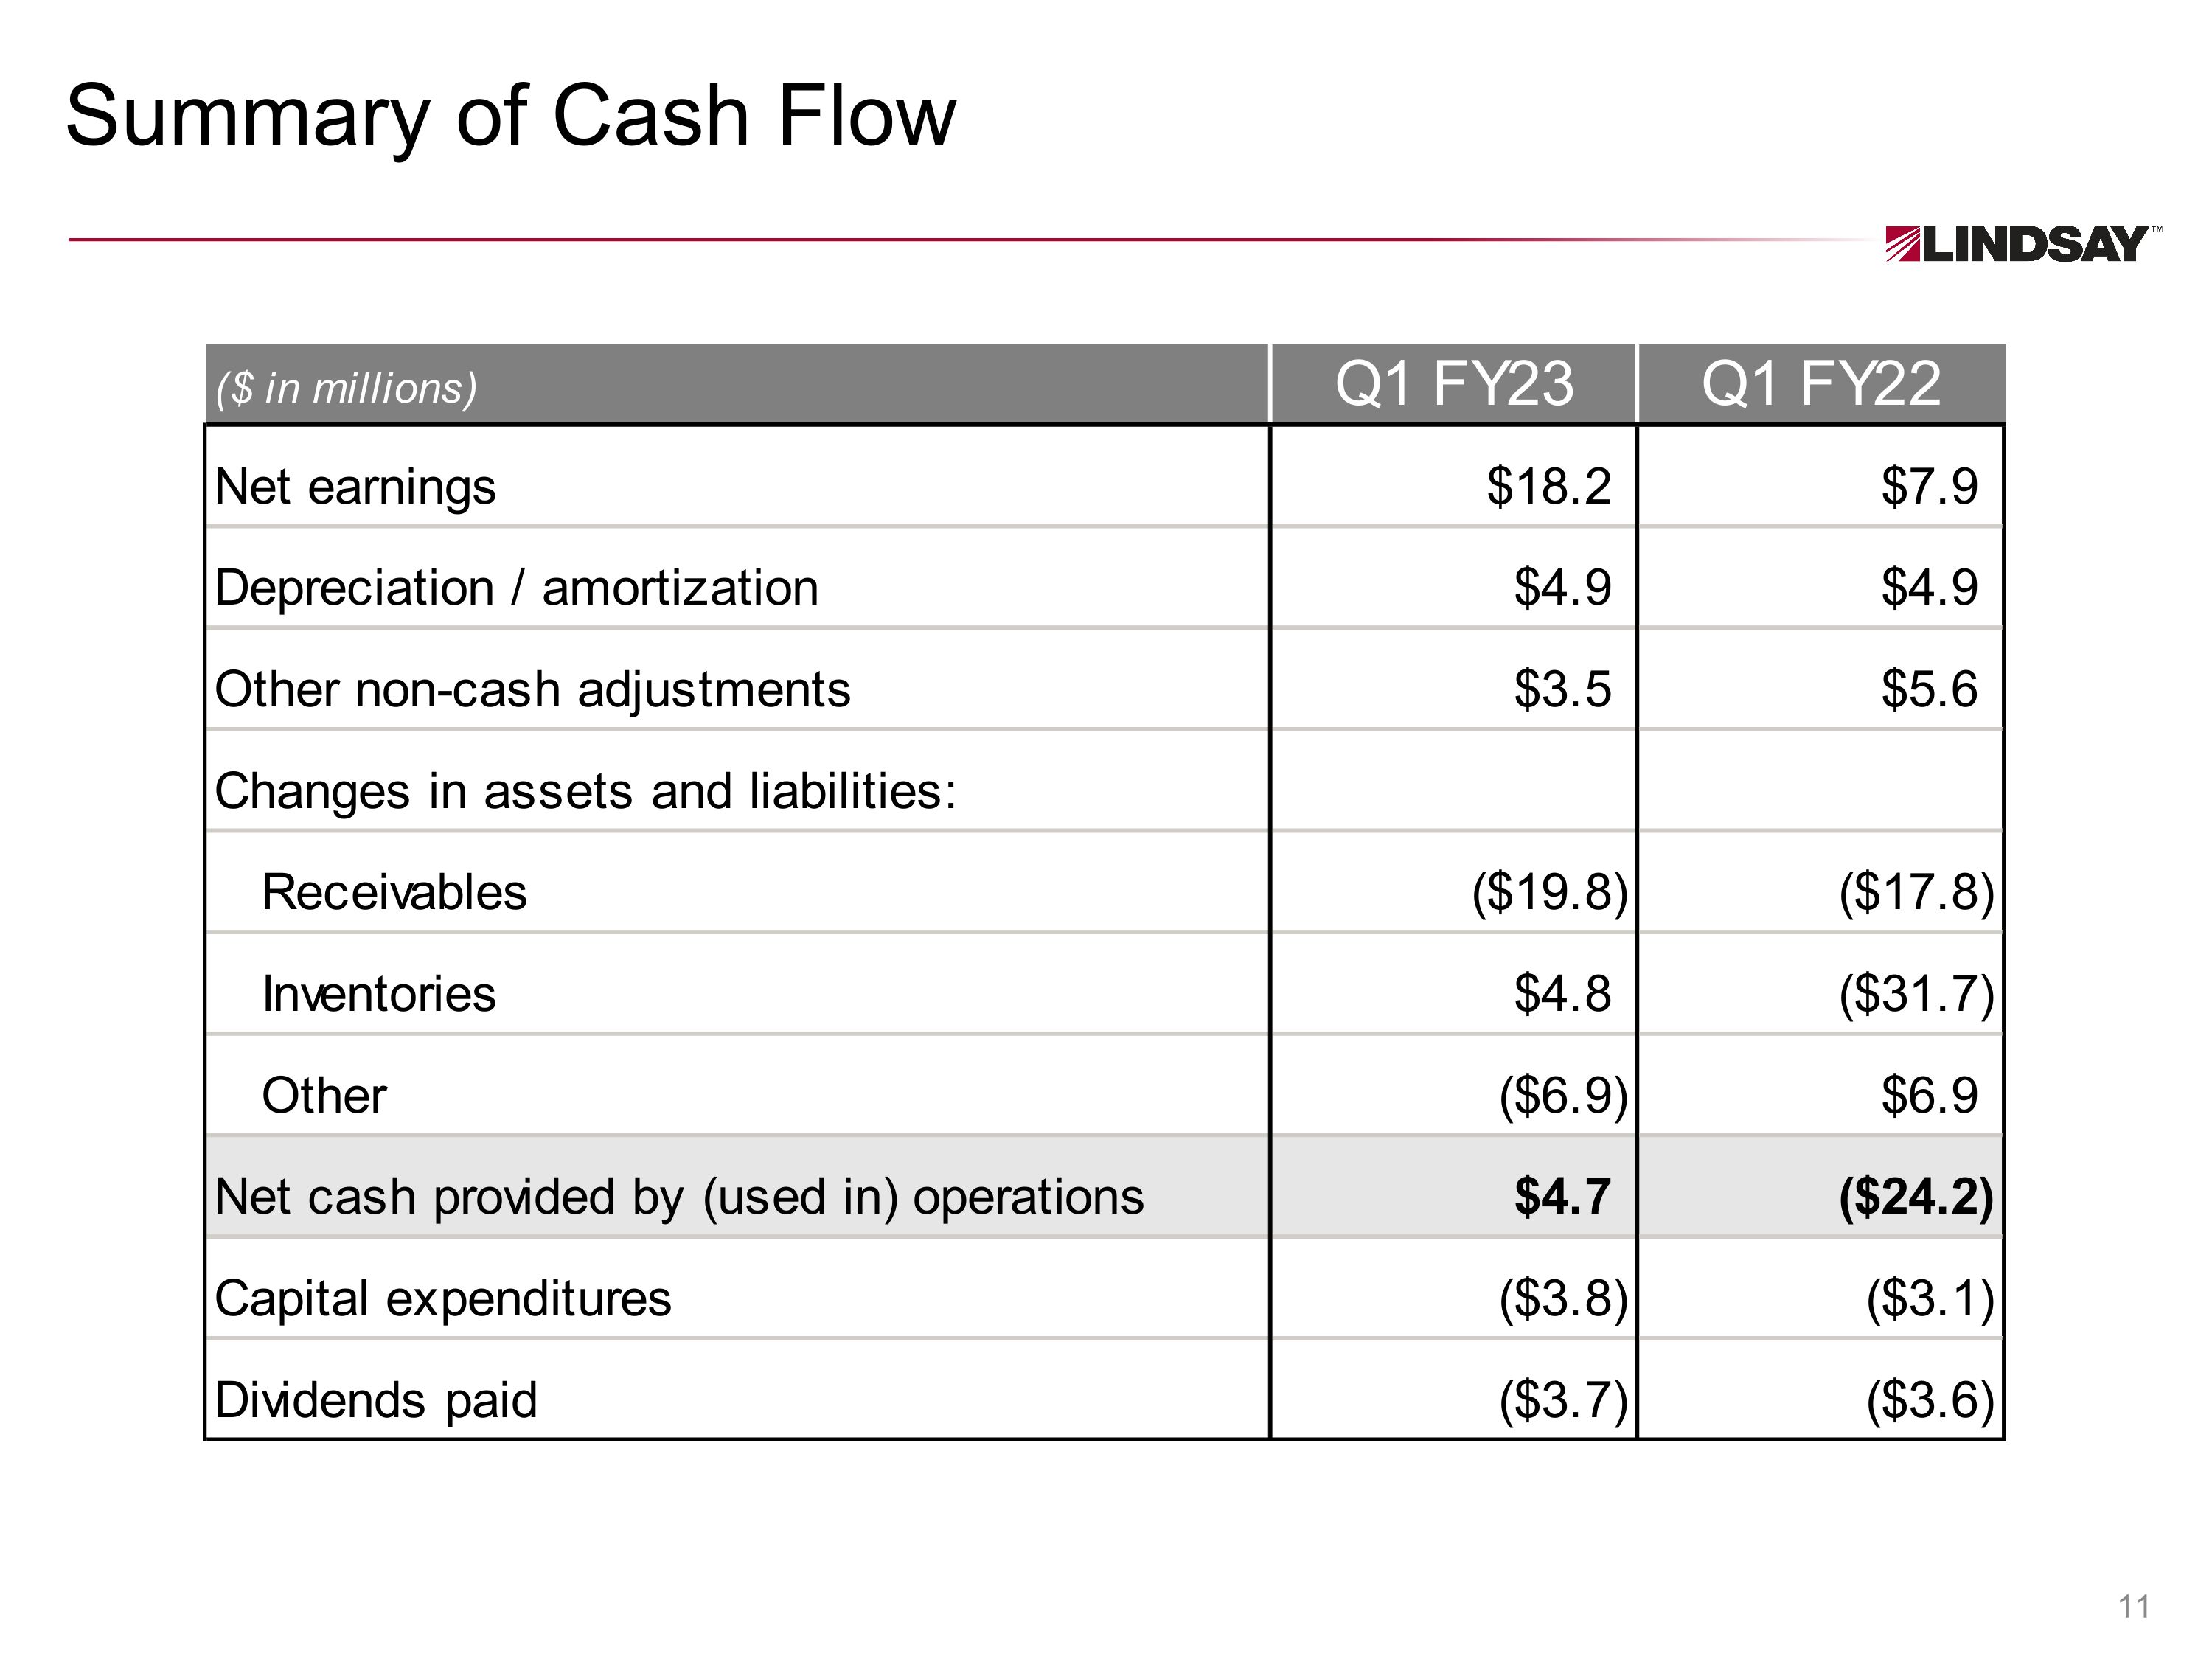The width and height of the screenshot is (2212, 1659).
Task: Click the Net earnings row label
Action: (x=355, y=487)
